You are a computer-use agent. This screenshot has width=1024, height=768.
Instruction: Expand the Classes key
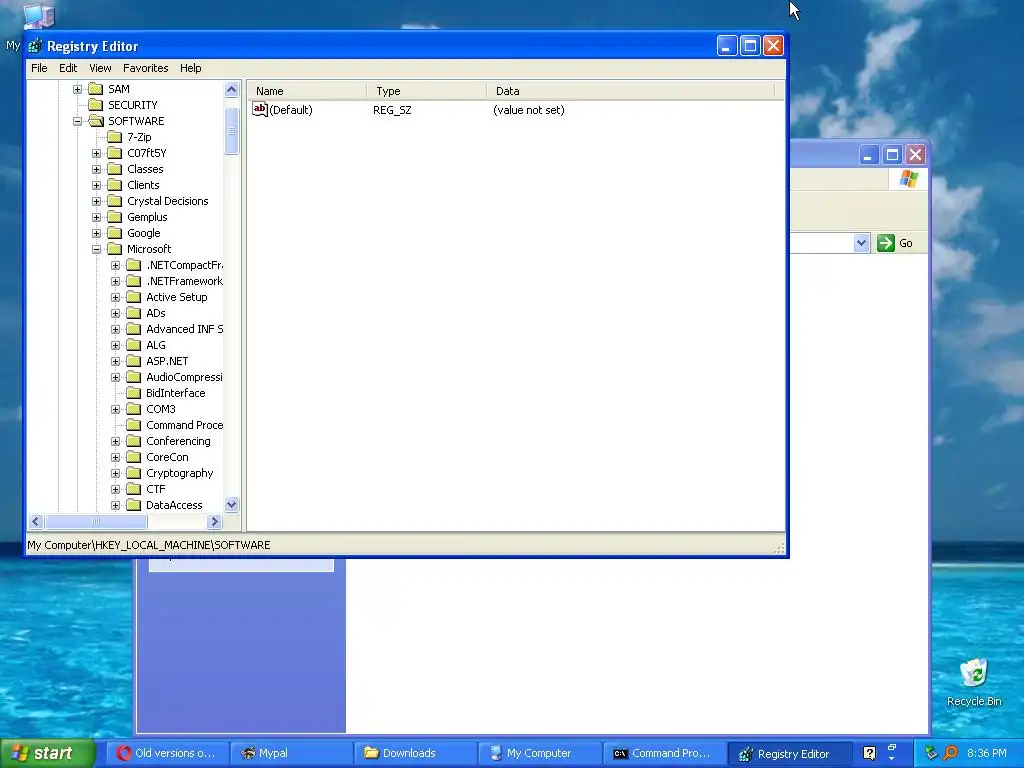point(97,169)
